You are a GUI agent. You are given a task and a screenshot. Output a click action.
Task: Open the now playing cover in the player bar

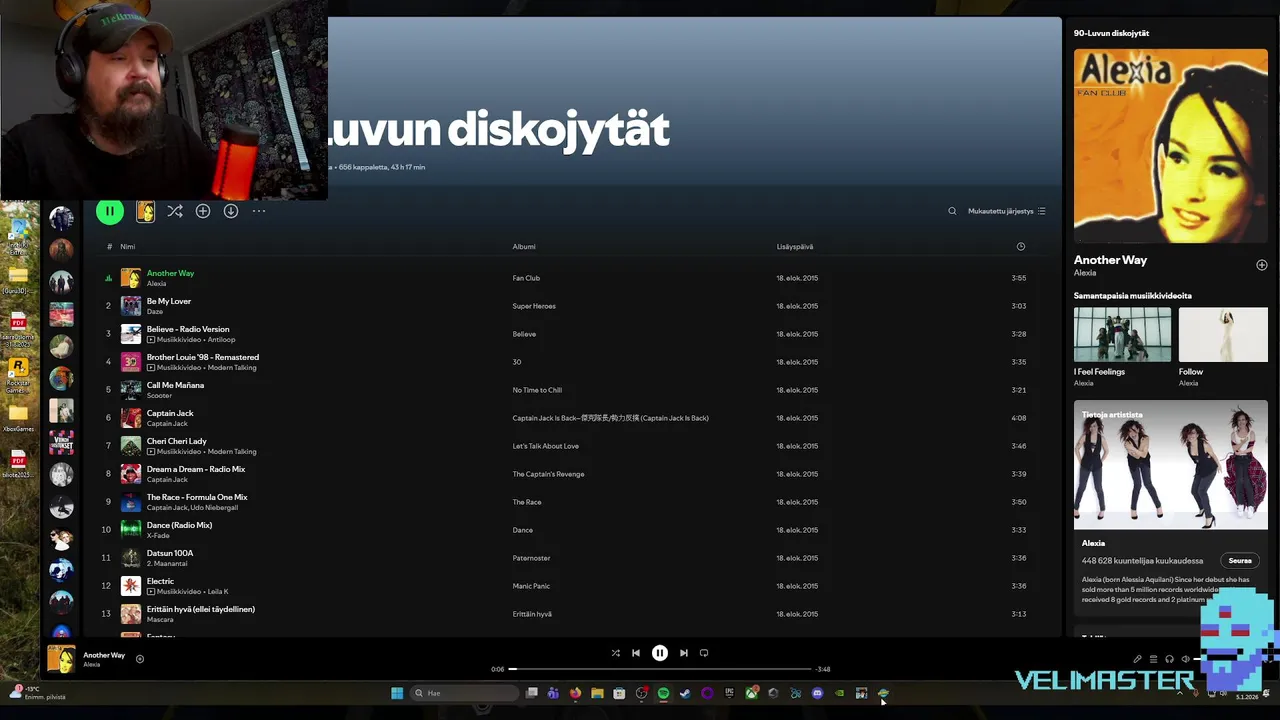click(61, 659)
